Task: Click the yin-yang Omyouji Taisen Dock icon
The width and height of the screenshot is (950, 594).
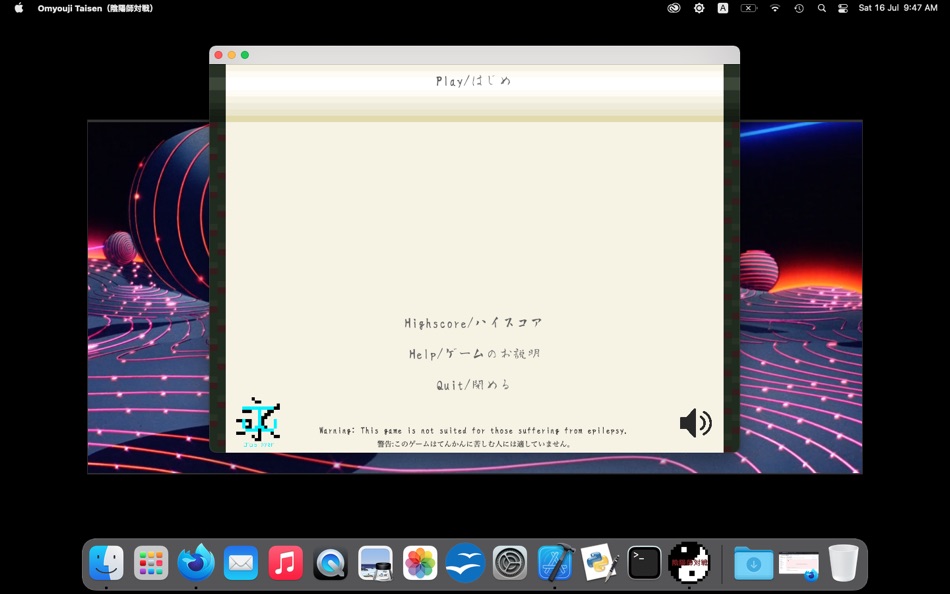Action: pyautogui.click(x=689, y=562)
